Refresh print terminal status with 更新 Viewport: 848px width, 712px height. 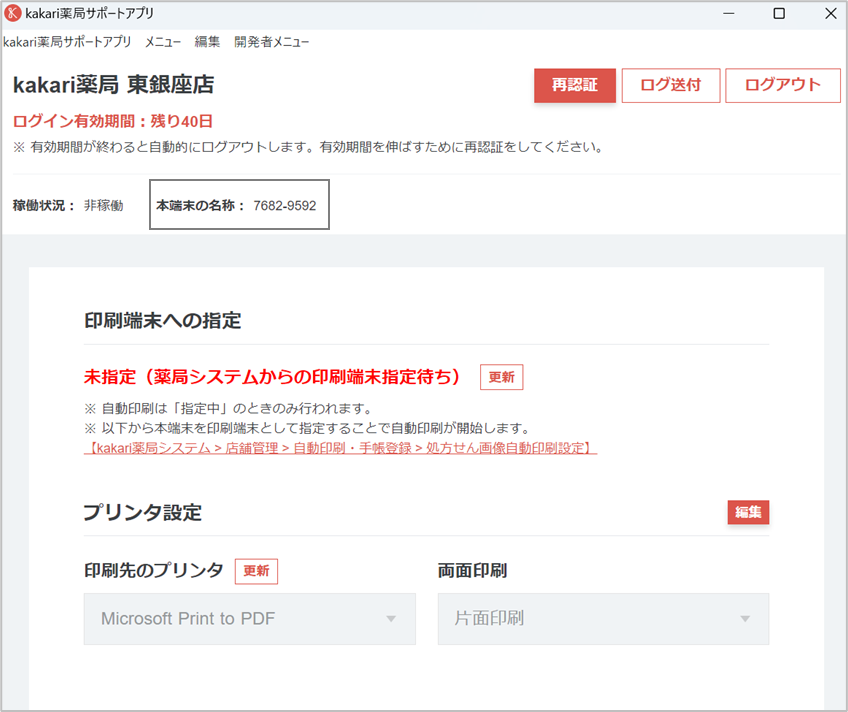(501, 377)
